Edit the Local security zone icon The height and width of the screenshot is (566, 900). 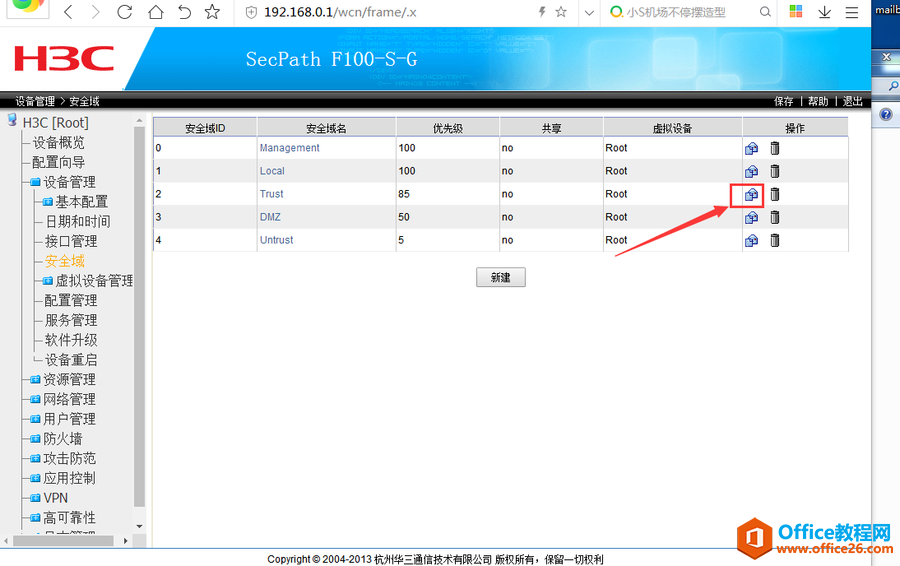(x=751, y=172)
